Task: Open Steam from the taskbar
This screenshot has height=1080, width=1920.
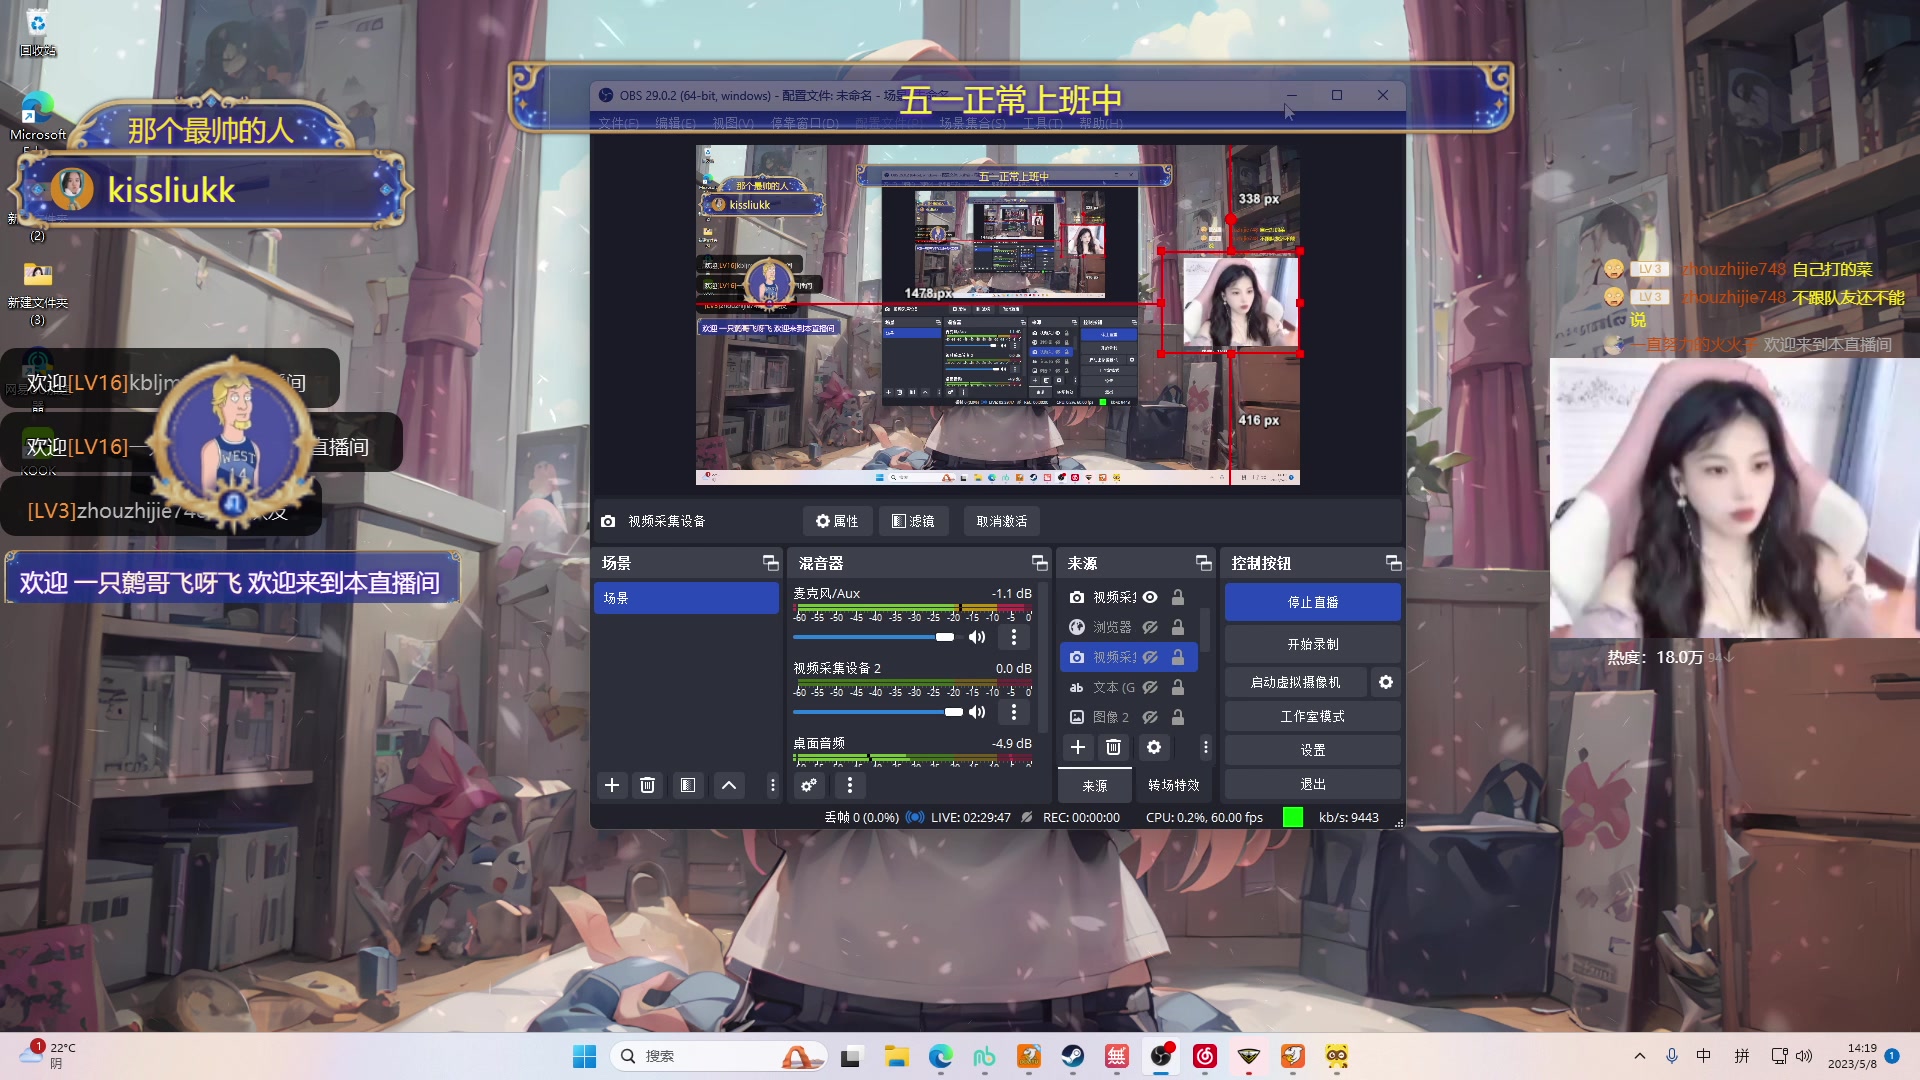Action: click(1073, 1056)
